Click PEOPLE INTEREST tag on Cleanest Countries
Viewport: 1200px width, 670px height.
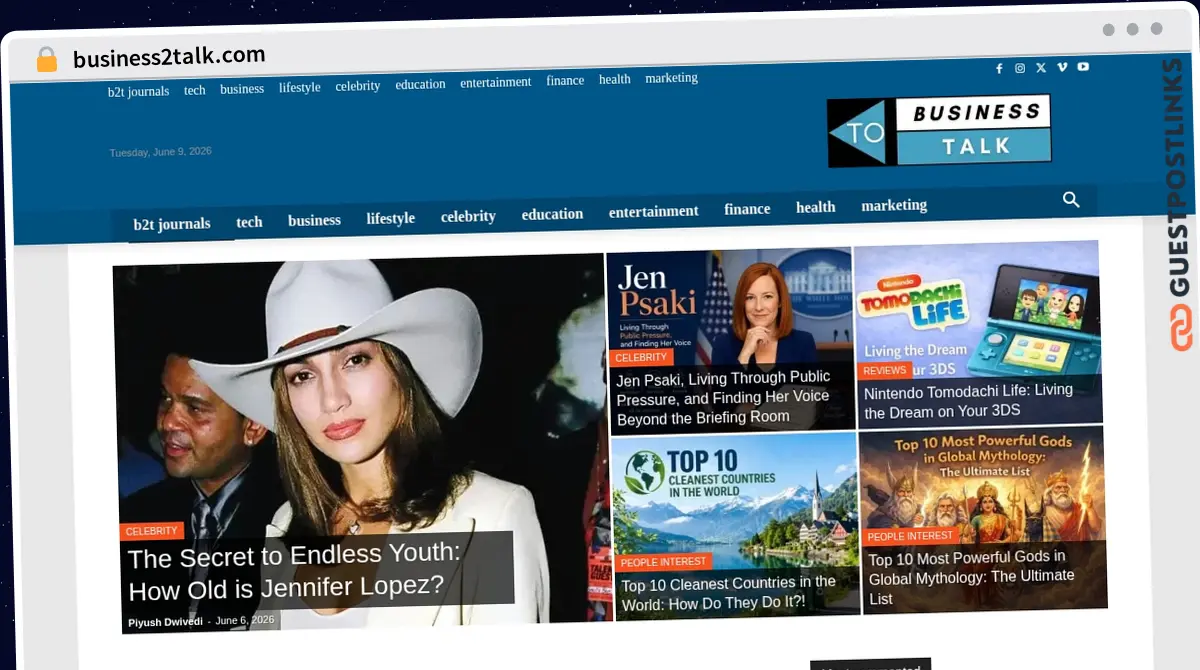pyautogui.click(x=664, y=562)
